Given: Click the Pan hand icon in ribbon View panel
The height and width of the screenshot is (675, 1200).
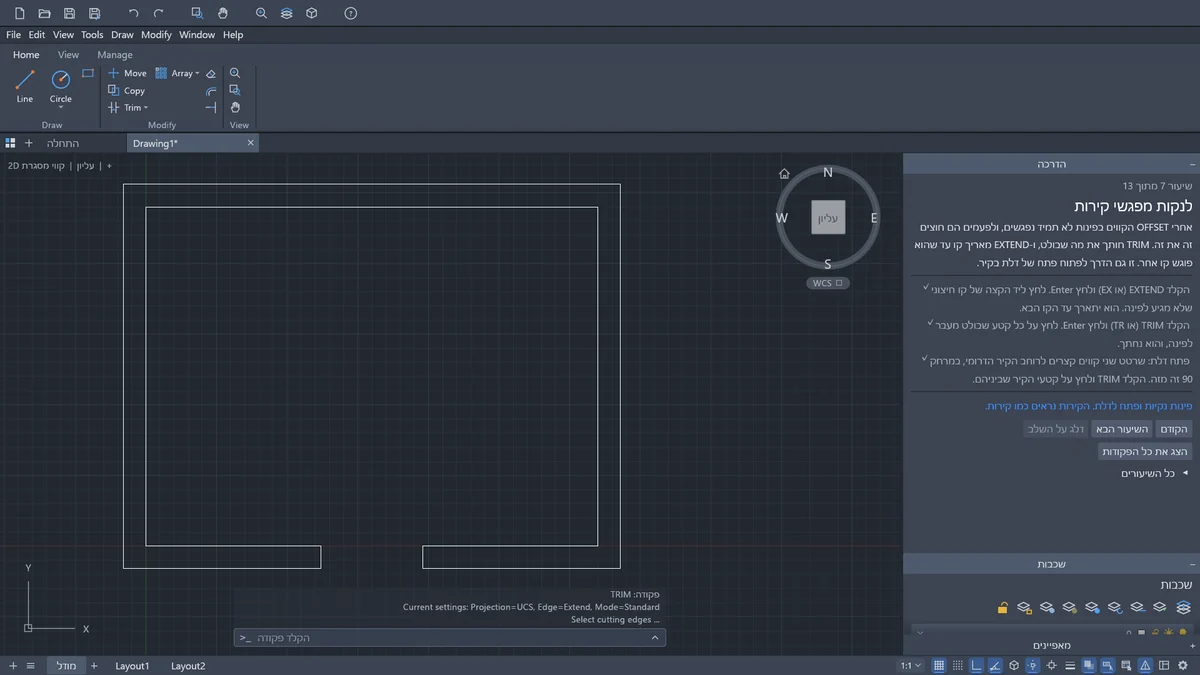Looking at the screenshot, I should pyautogui.click(x=235, y=107).
